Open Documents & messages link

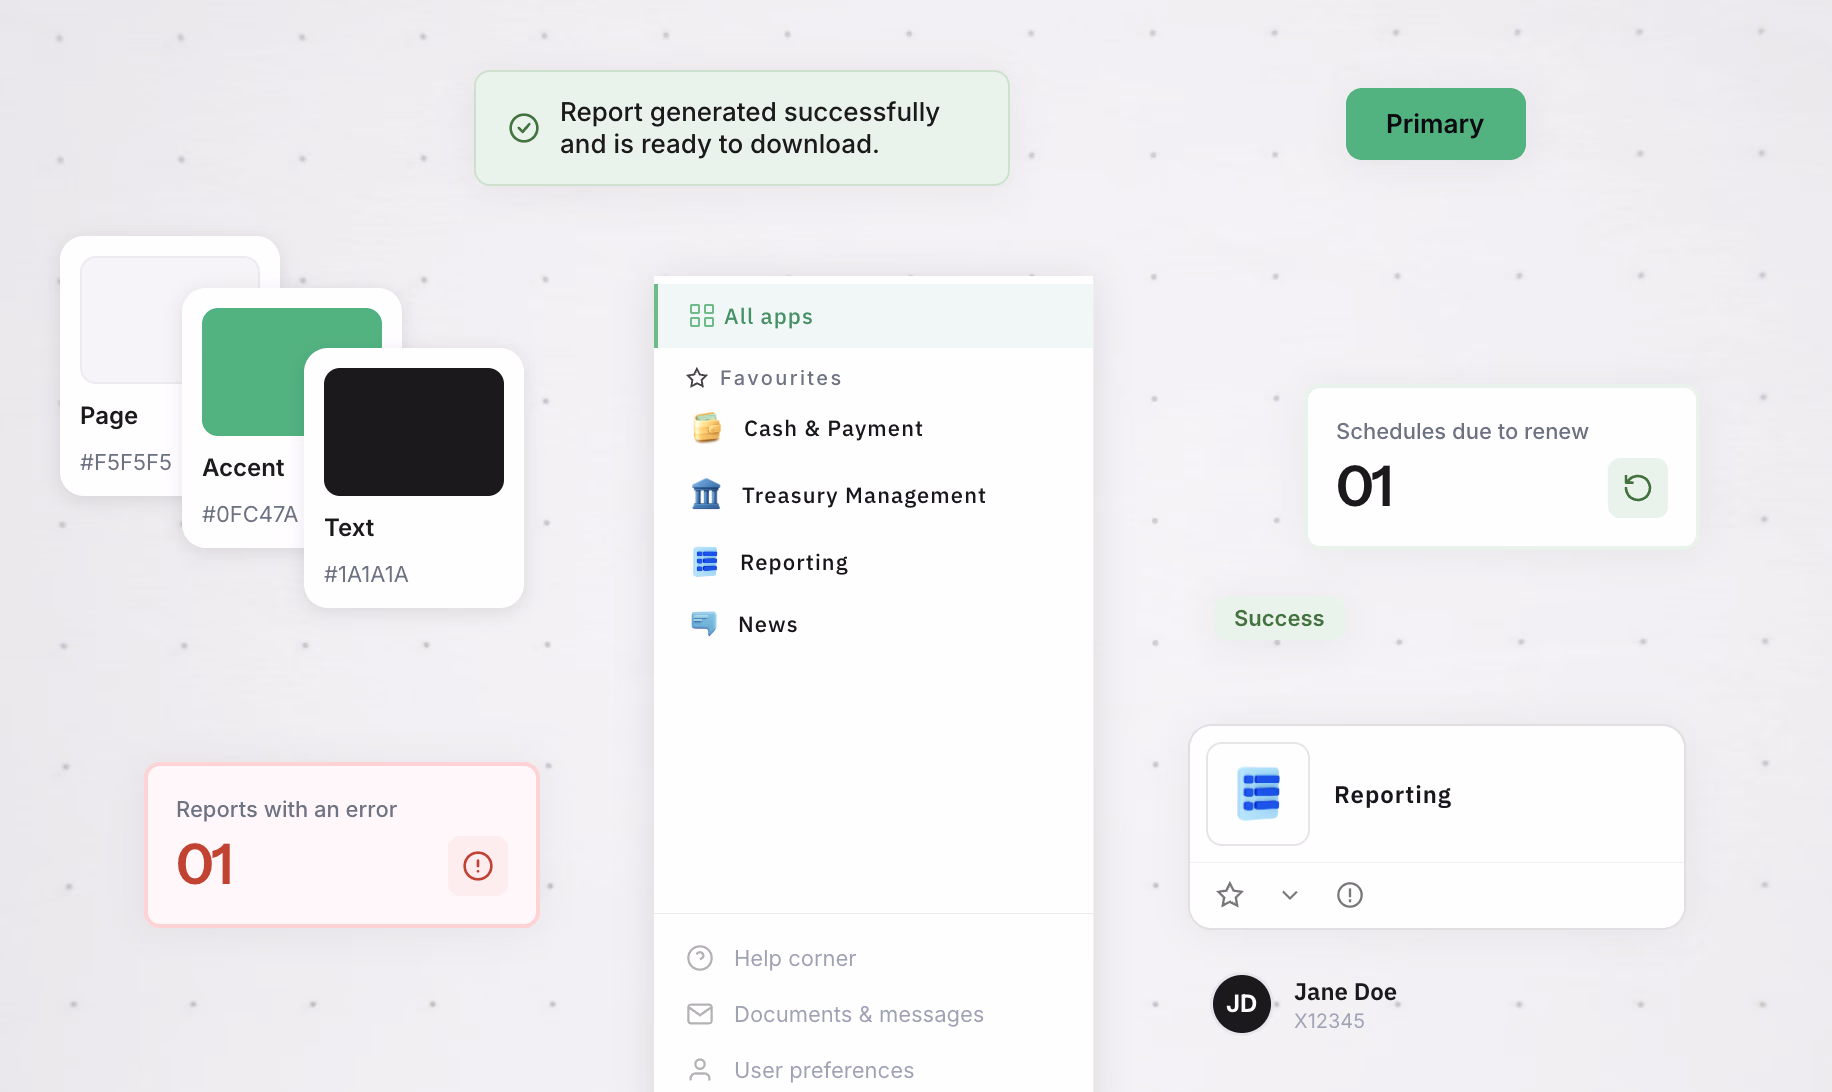(859, 1014)
